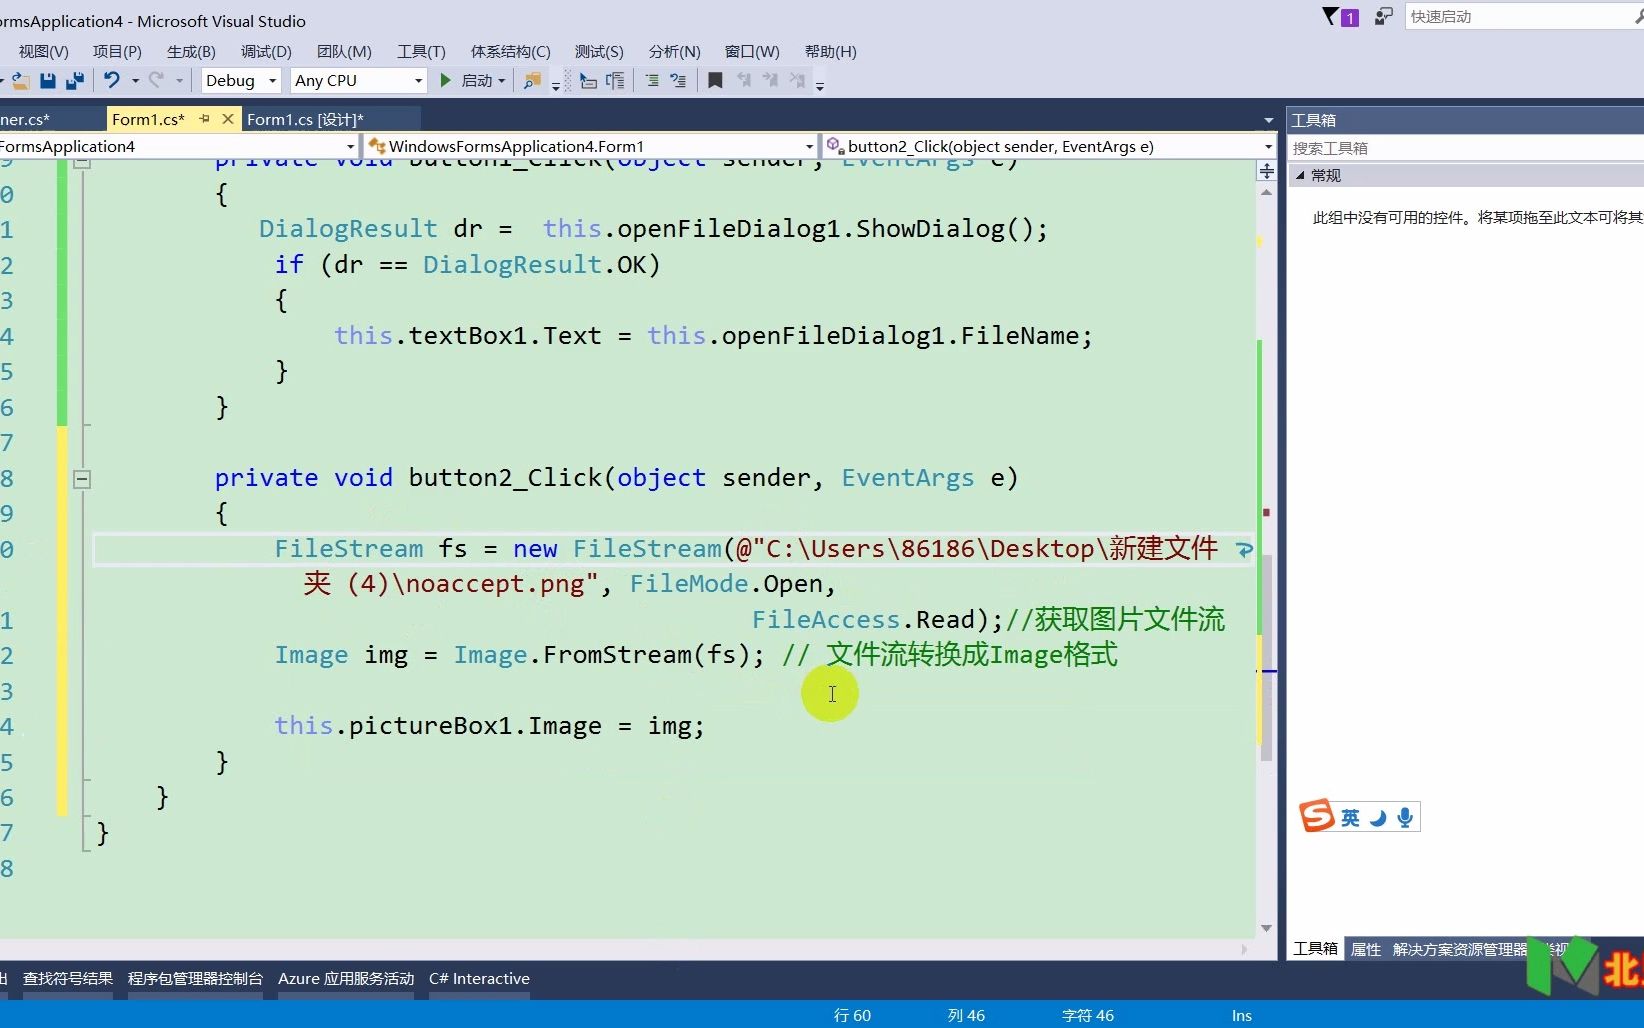Click the editor vertical scrollbar down arrow
The width and height of the screenshot is (1644, 1028).
click(x=1267, y=928)
